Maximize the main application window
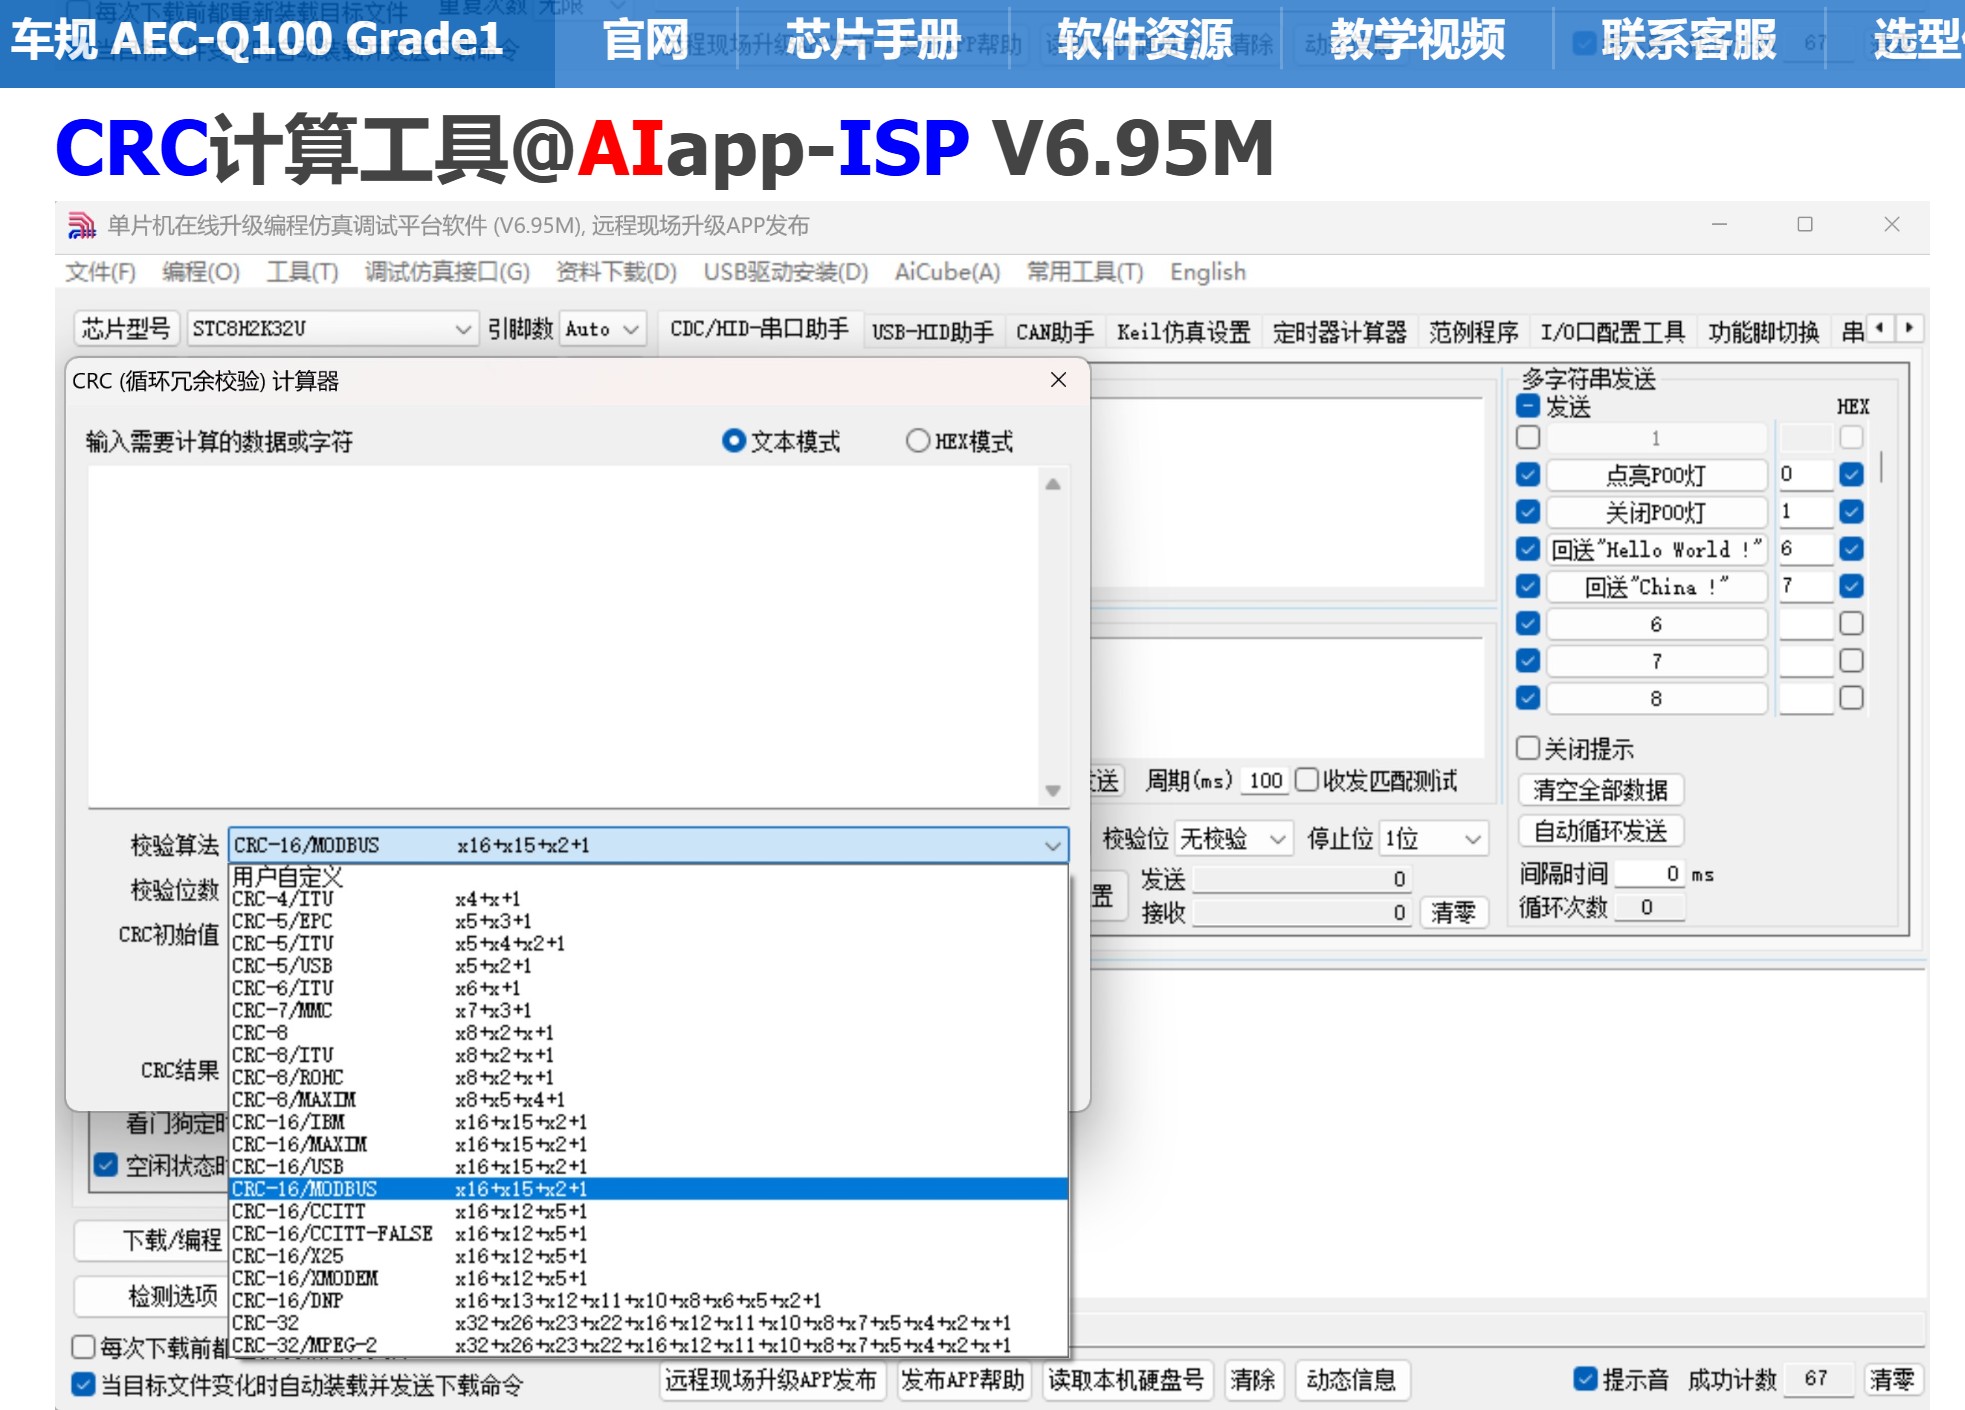 (x=1804, y=225)
